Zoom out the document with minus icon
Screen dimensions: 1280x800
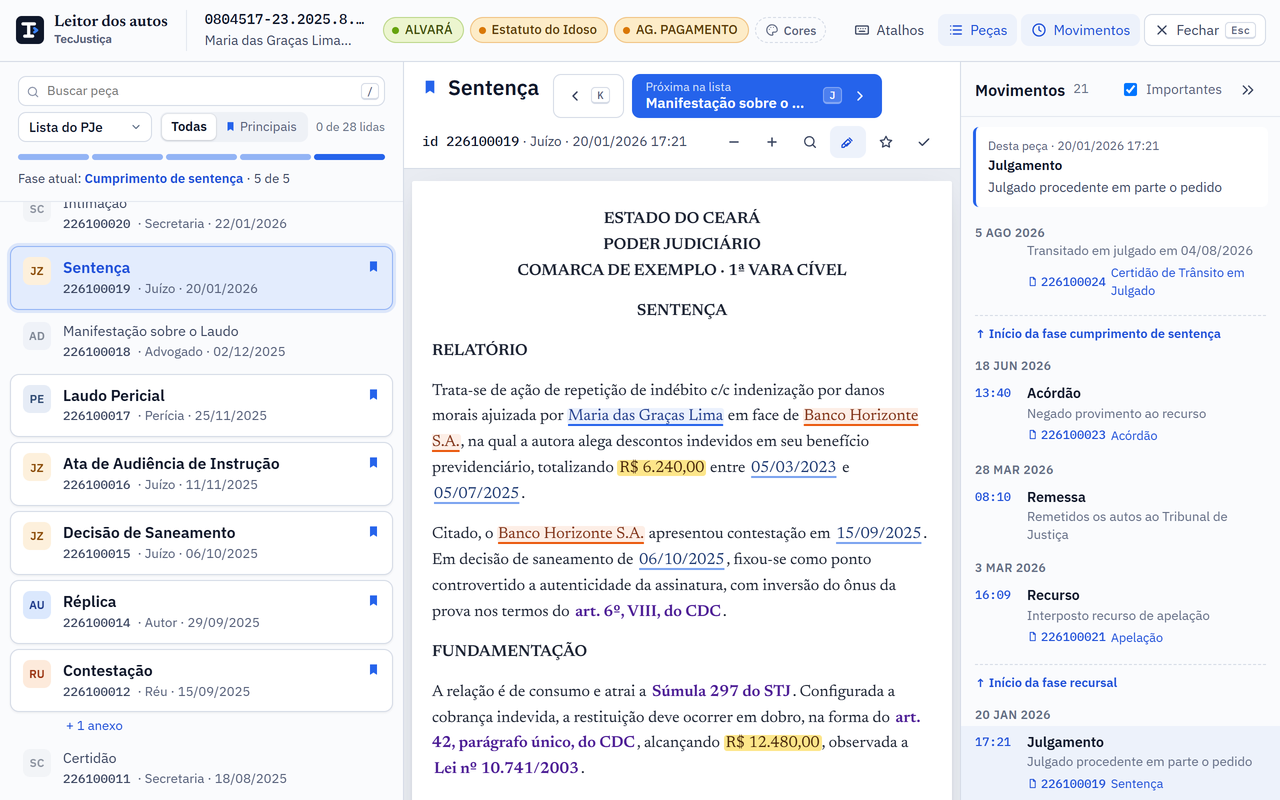tap(734, 142)
